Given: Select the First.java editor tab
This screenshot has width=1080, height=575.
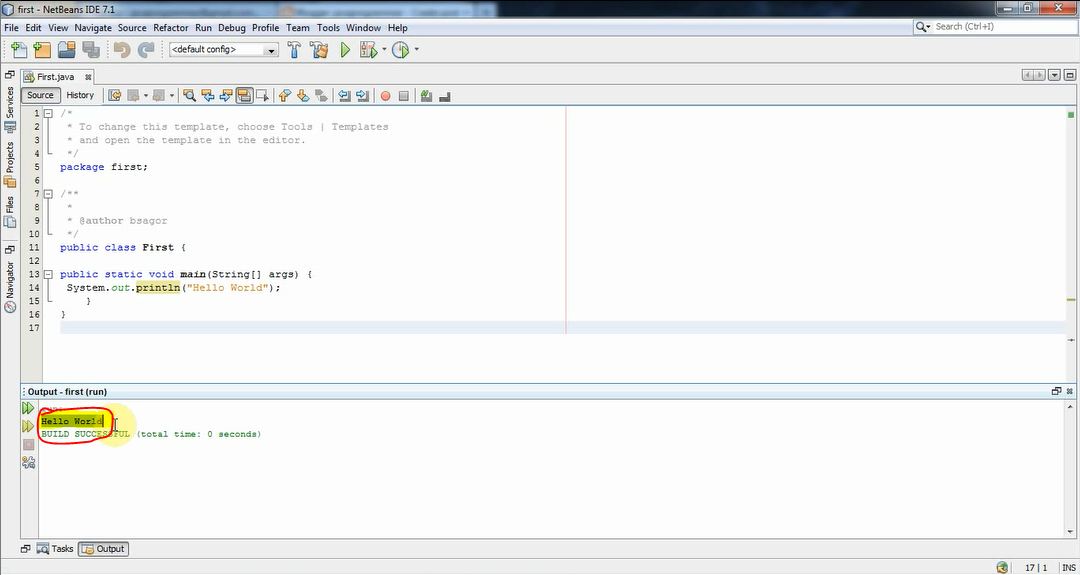Looking at the screenshot, I should [55, 76].
